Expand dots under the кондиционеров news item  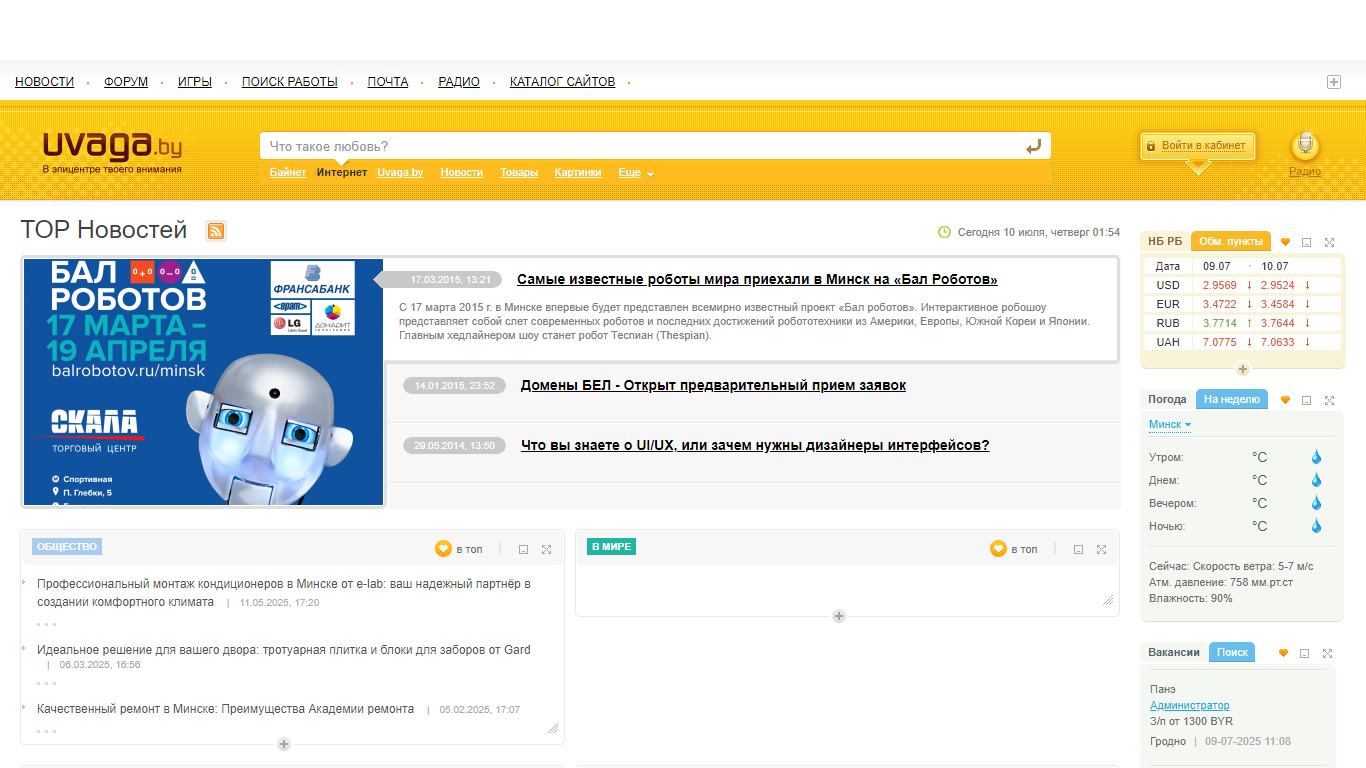(x=47, y=624)
